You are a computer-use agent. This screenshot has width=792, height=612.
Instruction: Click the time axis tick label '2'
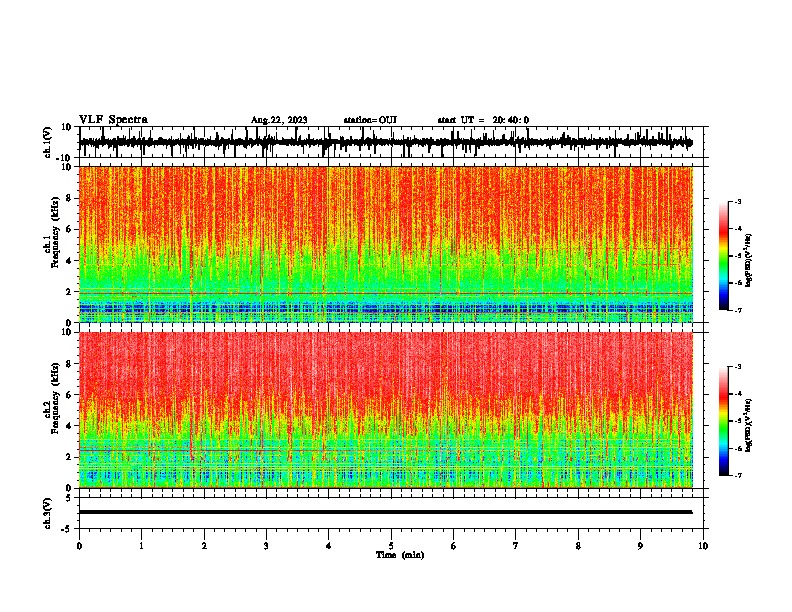coord(204,546)
